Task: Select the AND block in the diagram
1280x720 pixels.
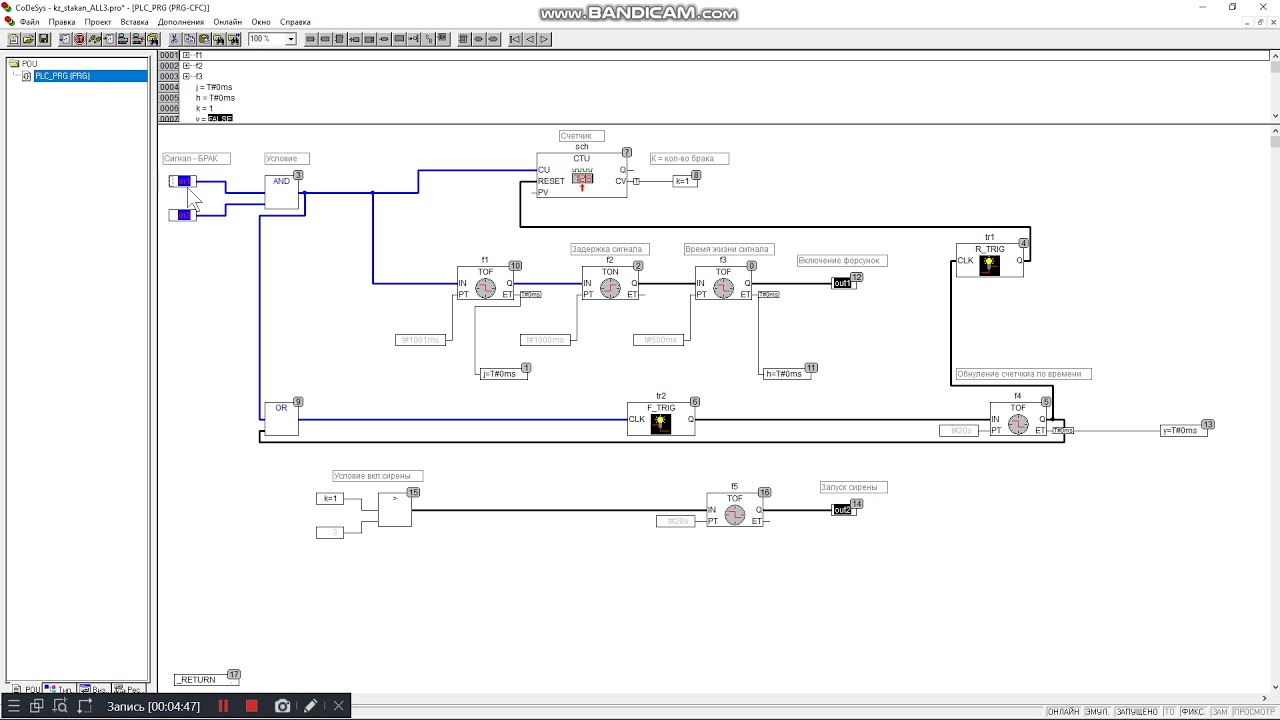Action: 281,192
